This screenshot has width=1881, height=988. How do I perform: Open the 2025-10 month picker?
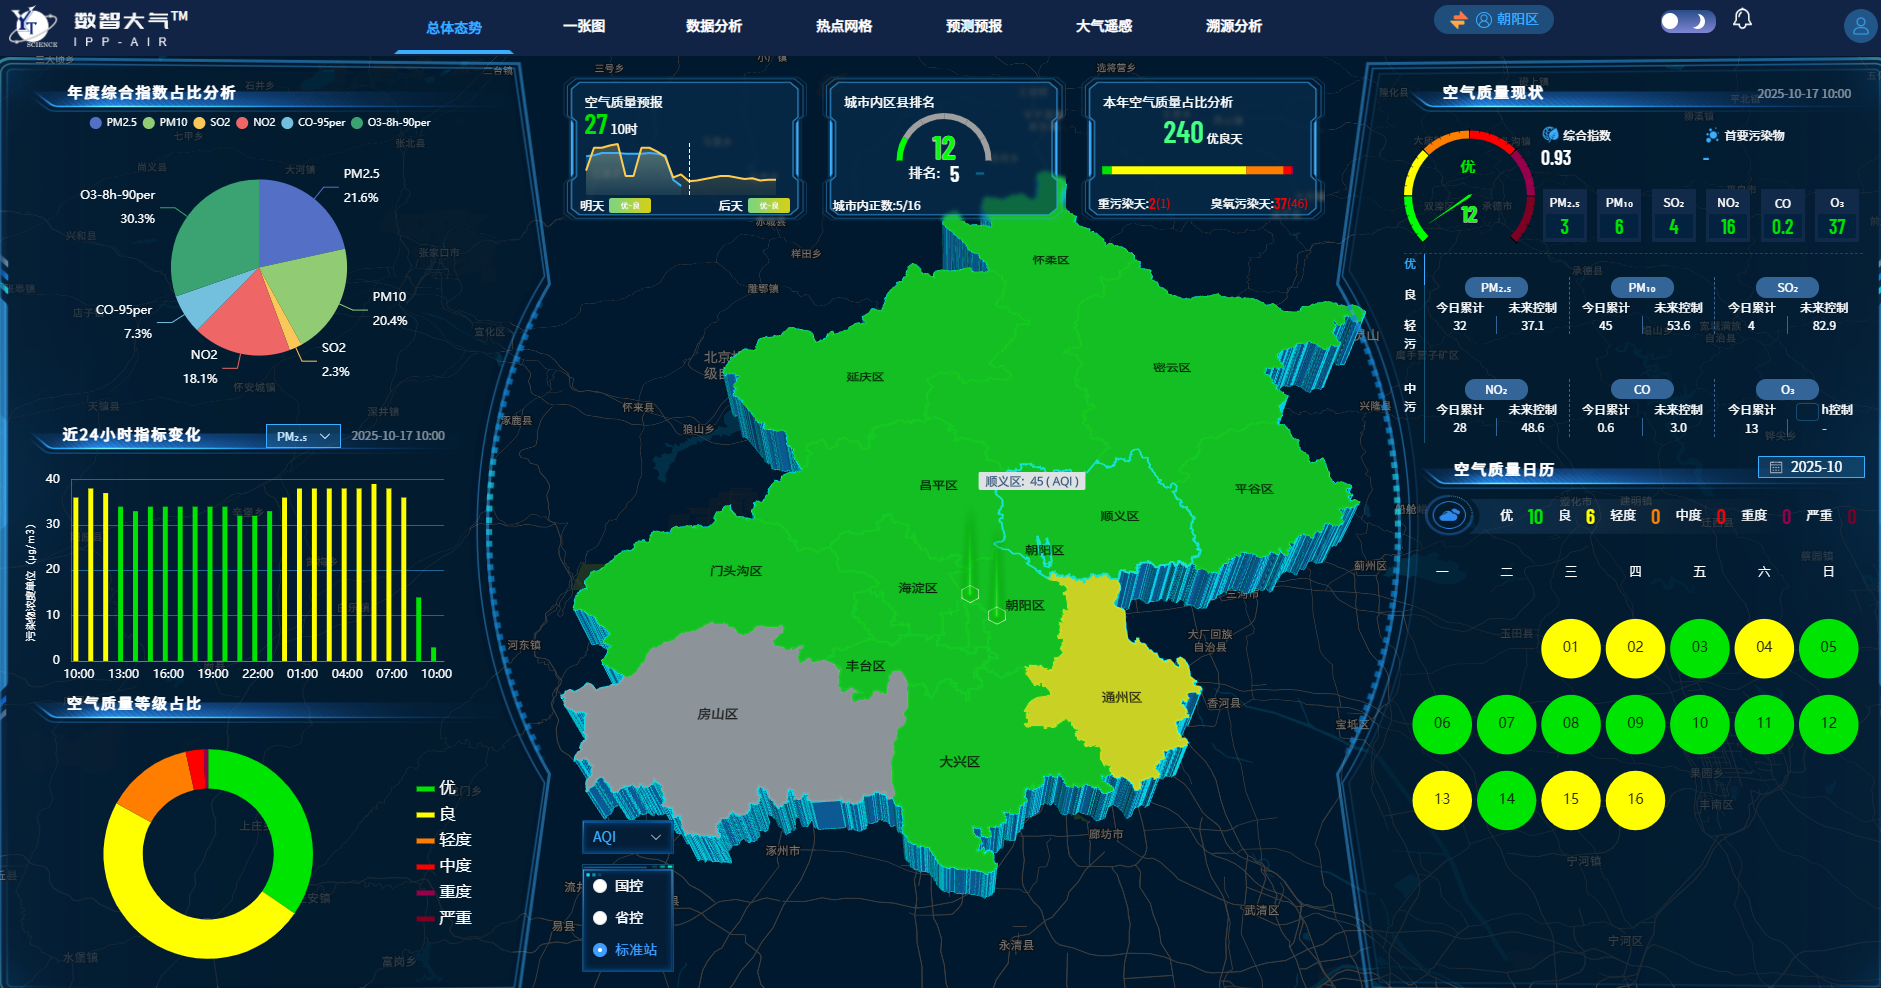pos(1811,467)
